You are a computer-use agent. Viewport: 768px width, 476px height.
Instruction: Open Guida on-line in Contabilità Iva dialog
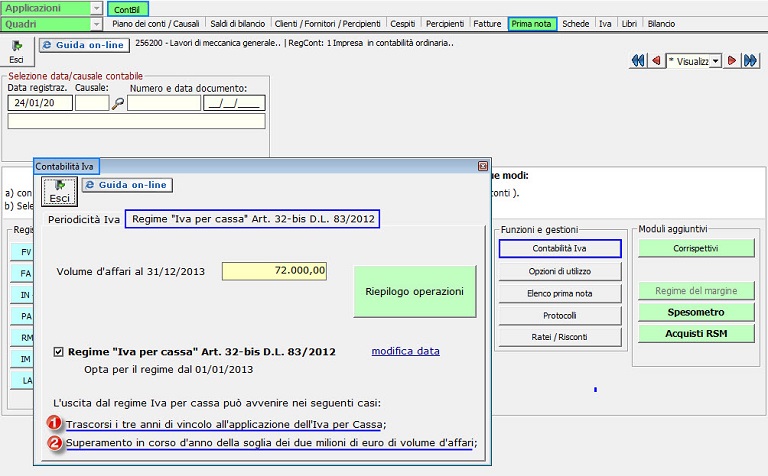click(x=127, y=185)
